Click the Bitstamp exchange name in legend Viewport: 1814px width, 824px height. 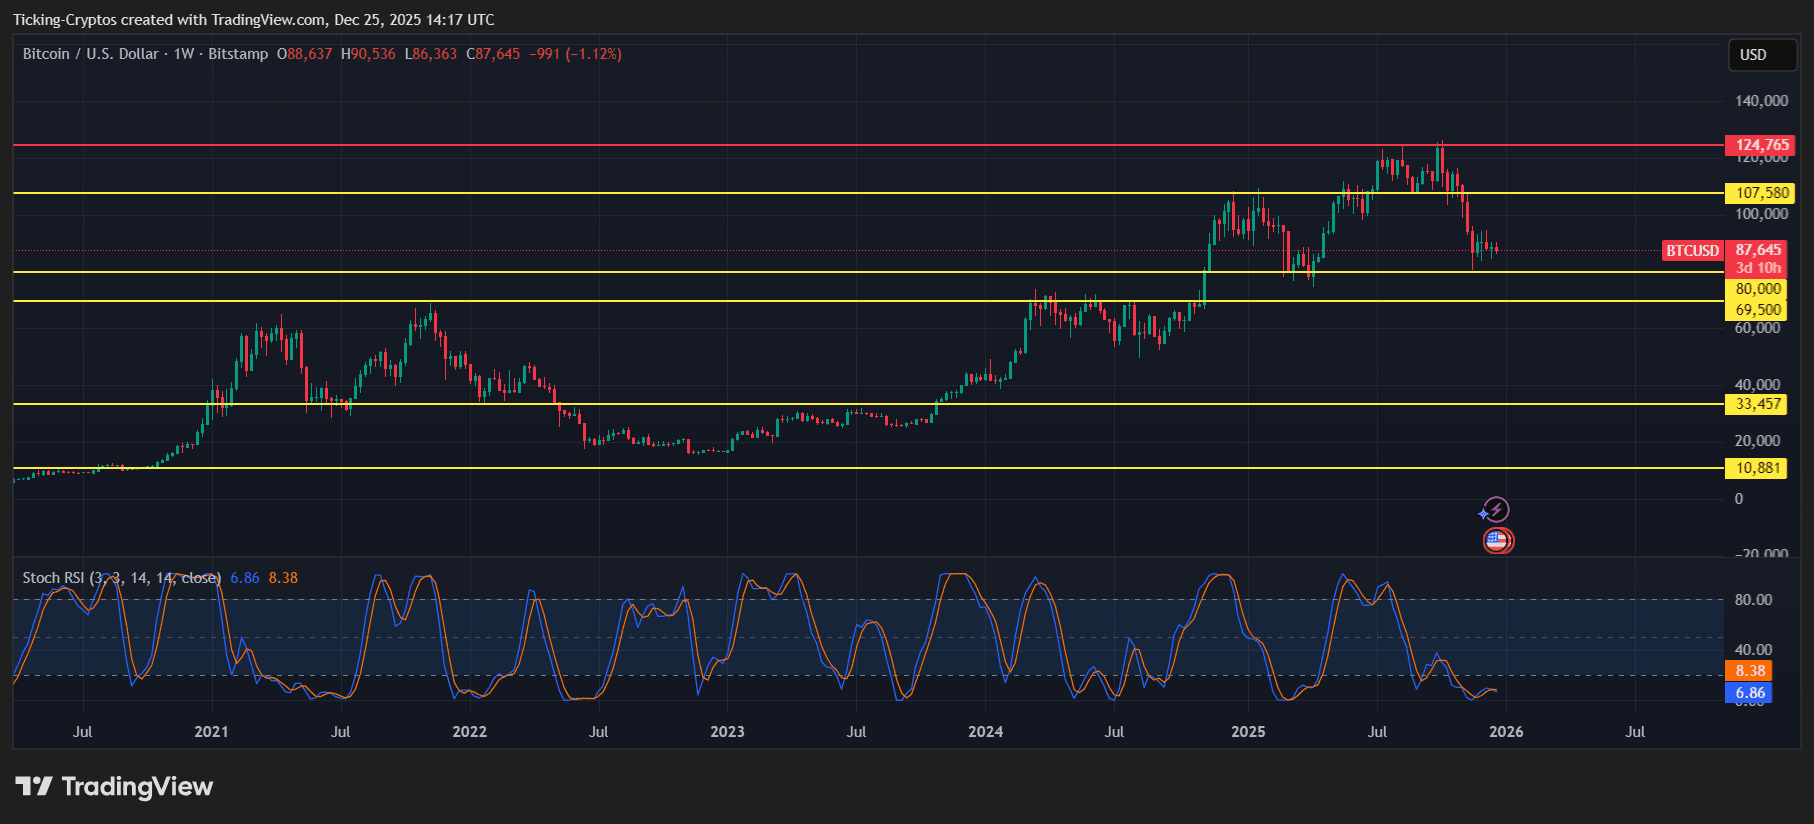238,54
